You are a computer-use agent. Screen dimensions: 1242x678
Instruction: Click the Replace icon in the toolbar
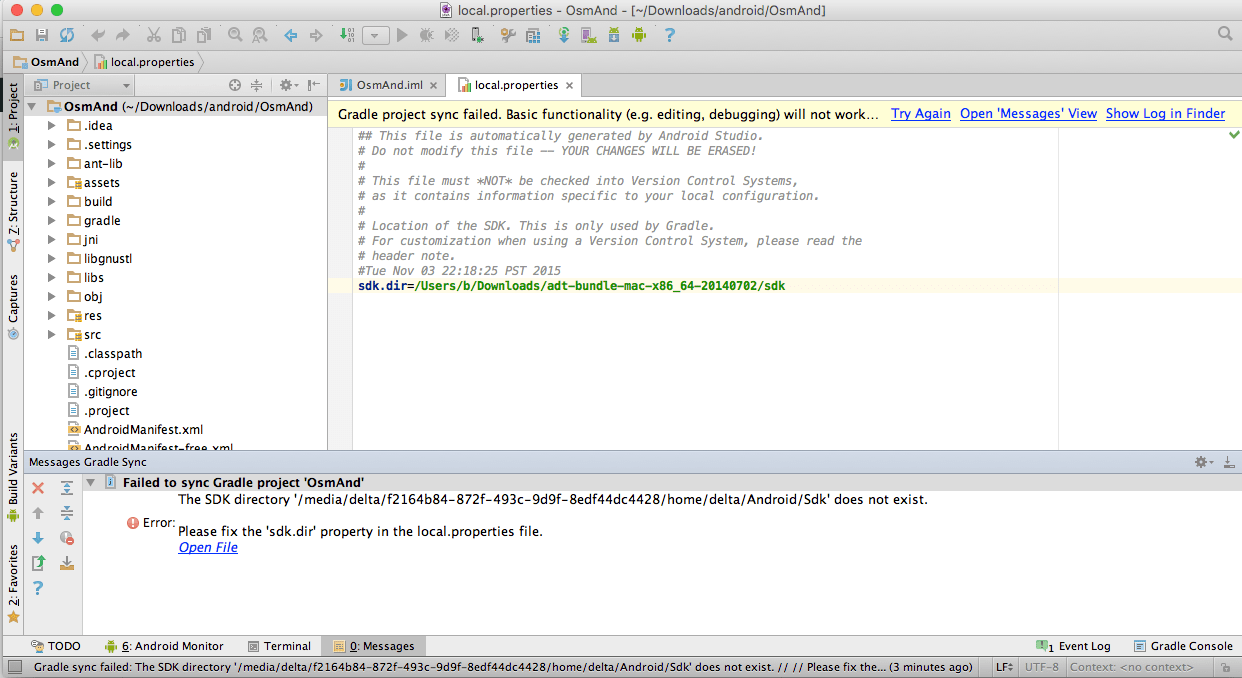(x=259, y=35)
